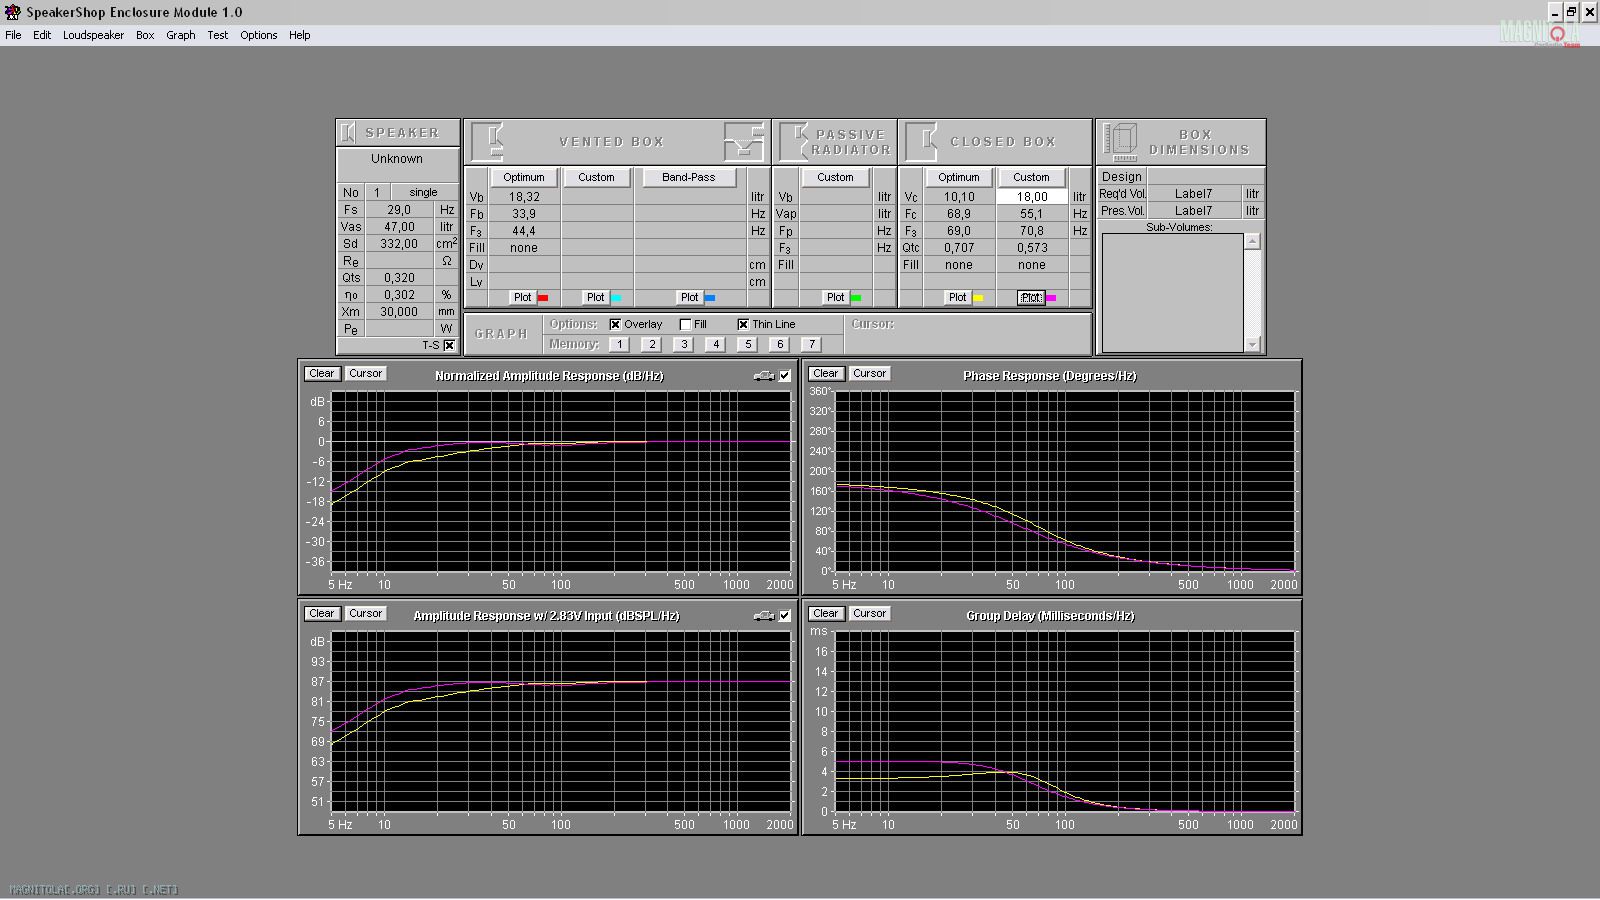Click the Speaker panel loudspeaker icon

(x=348, y=132)
